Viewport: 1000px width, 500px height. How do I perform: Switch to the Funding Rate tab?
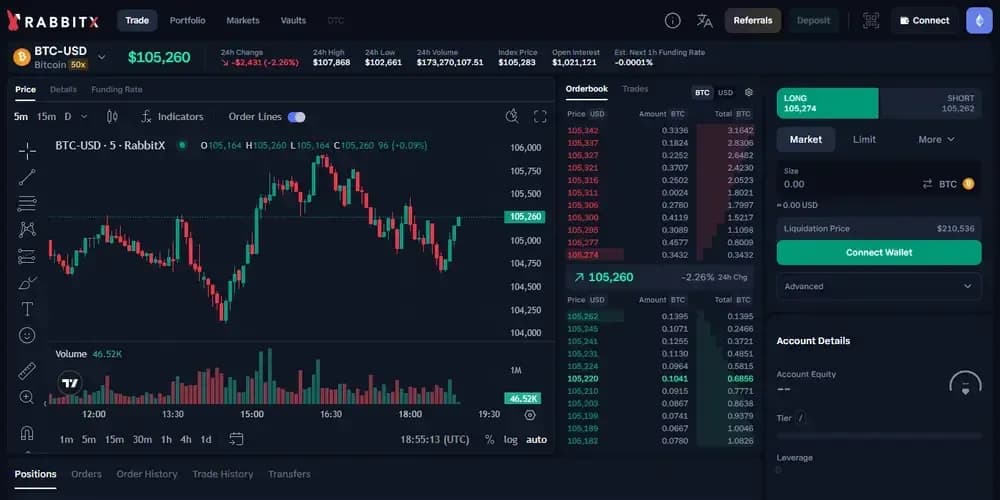click(117, 89)
